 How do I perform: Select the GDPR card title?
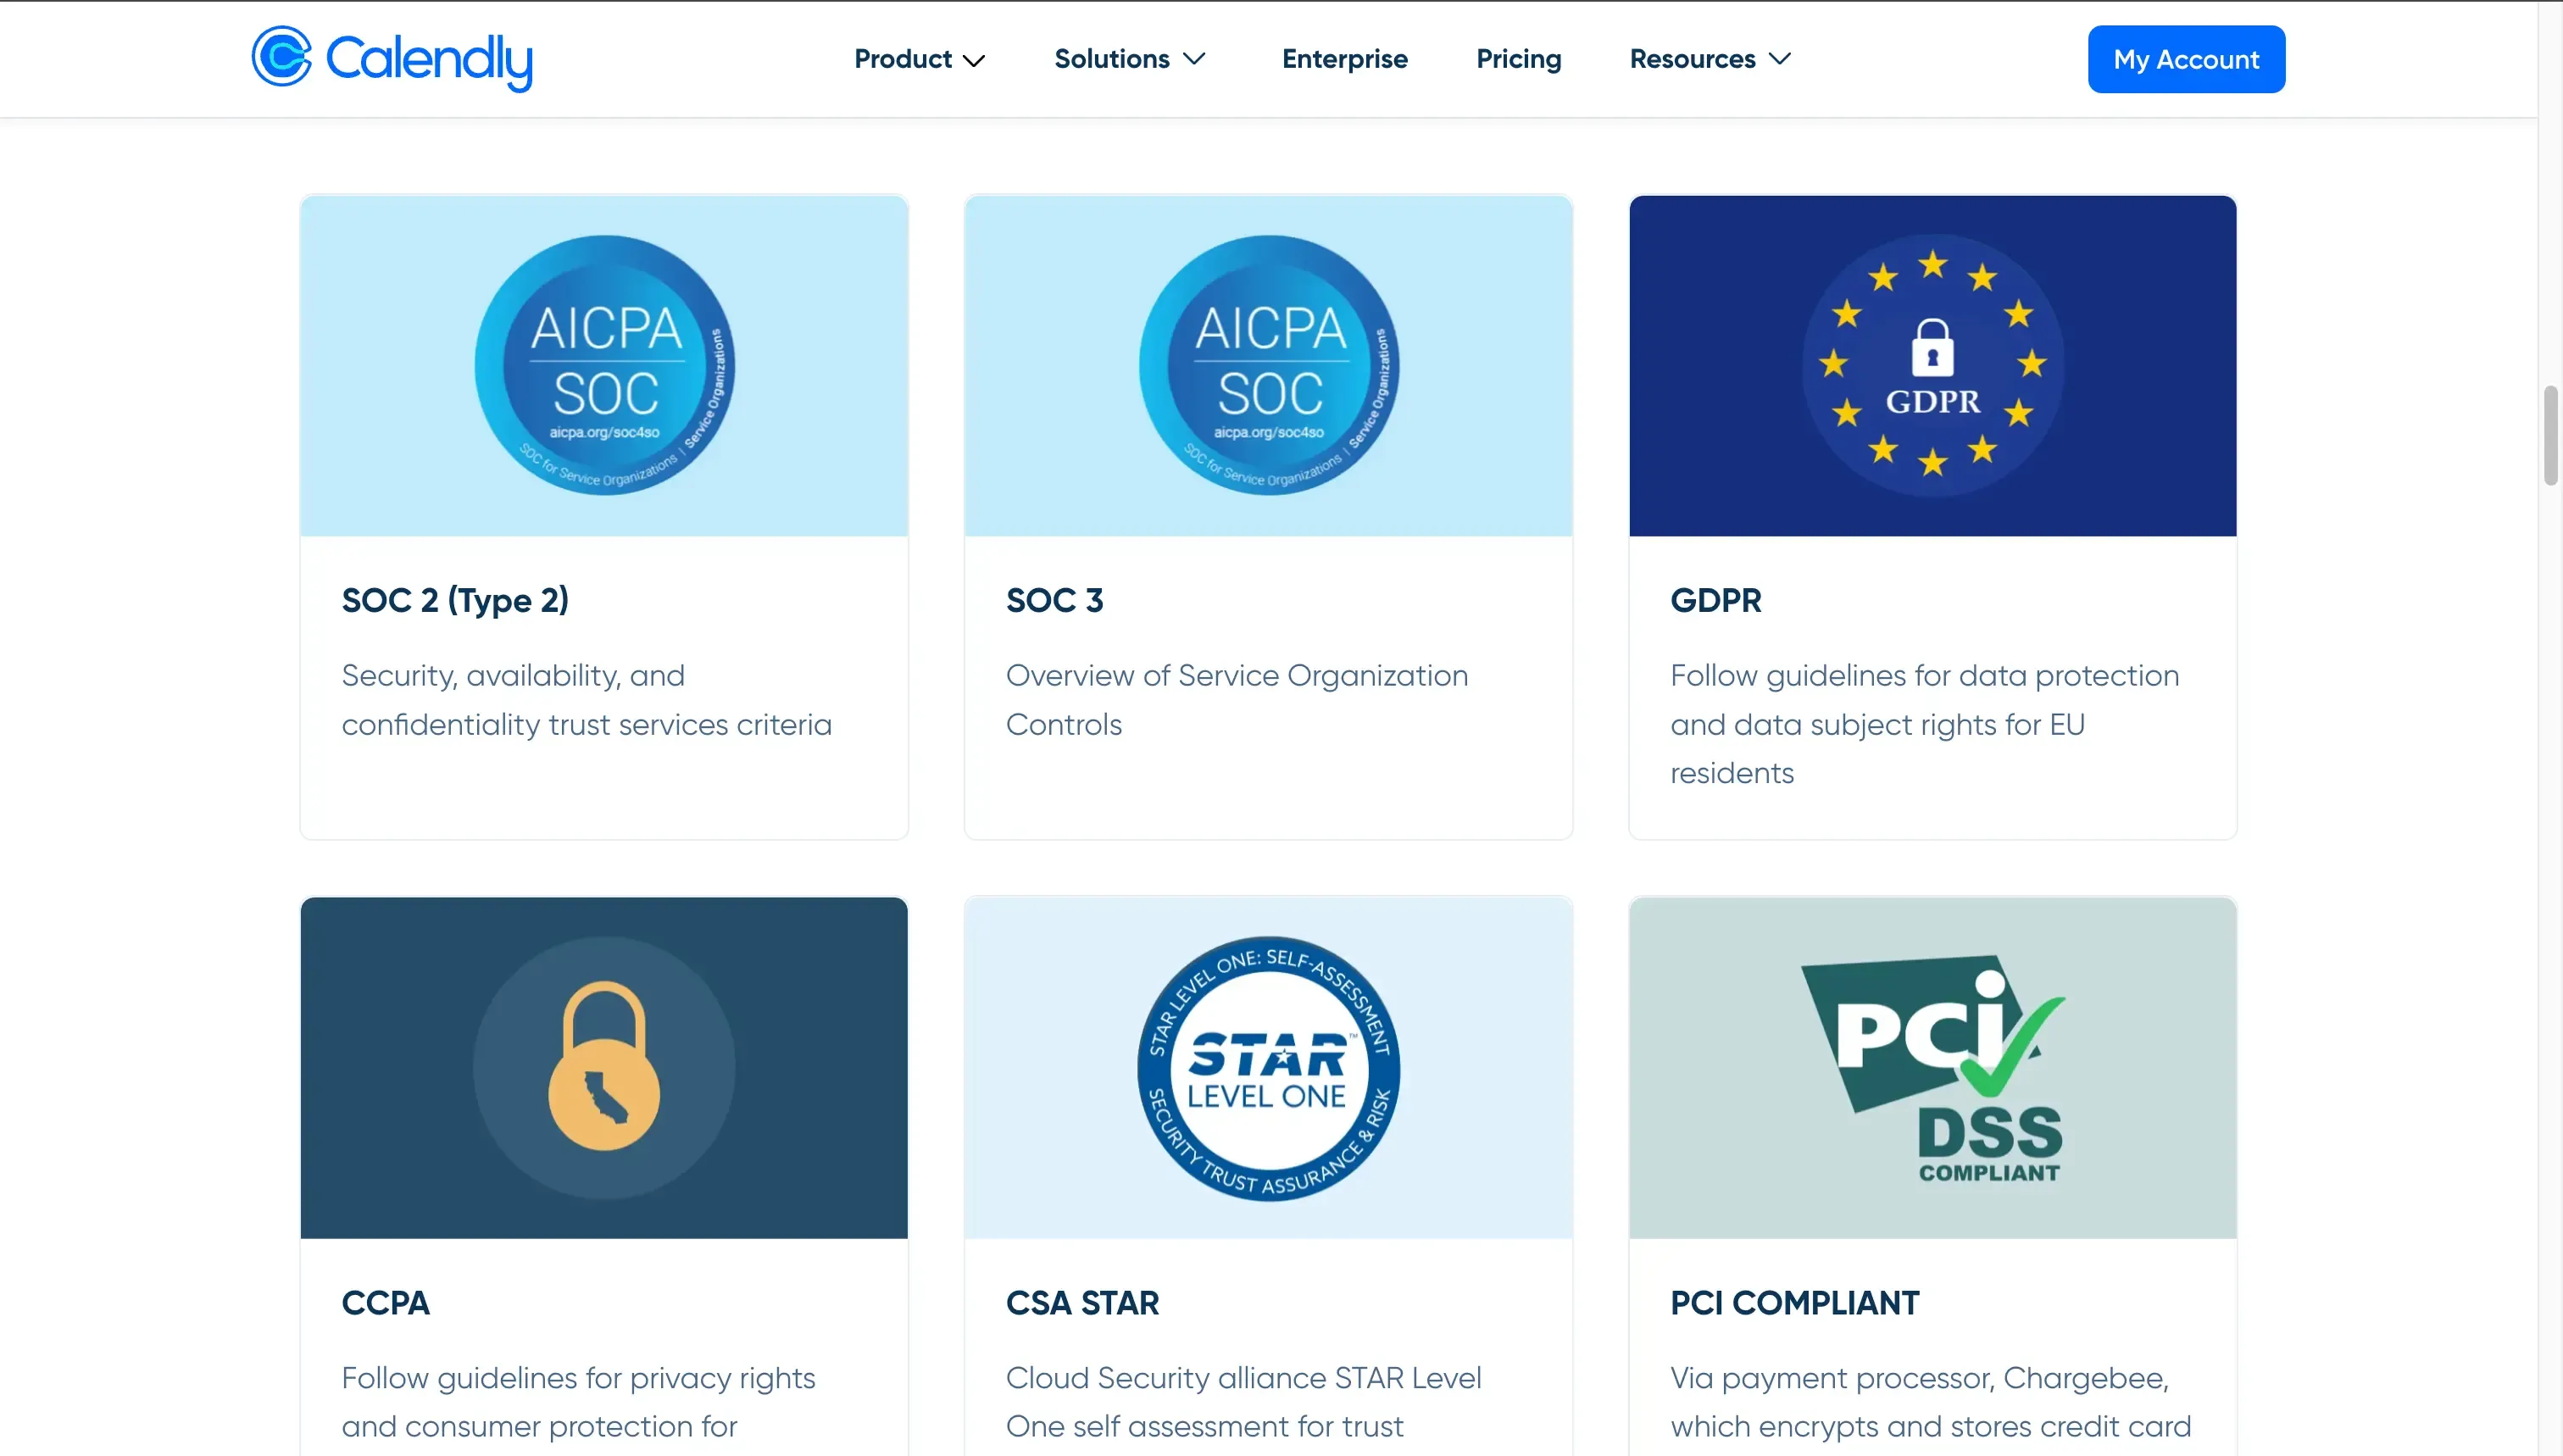pos(1715,600)
